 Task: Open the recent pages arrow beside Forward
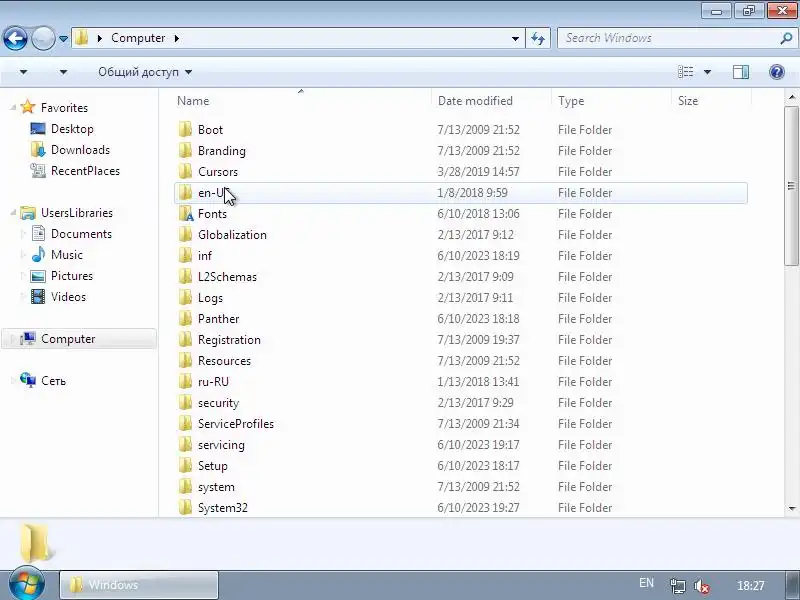pos(63,39)
